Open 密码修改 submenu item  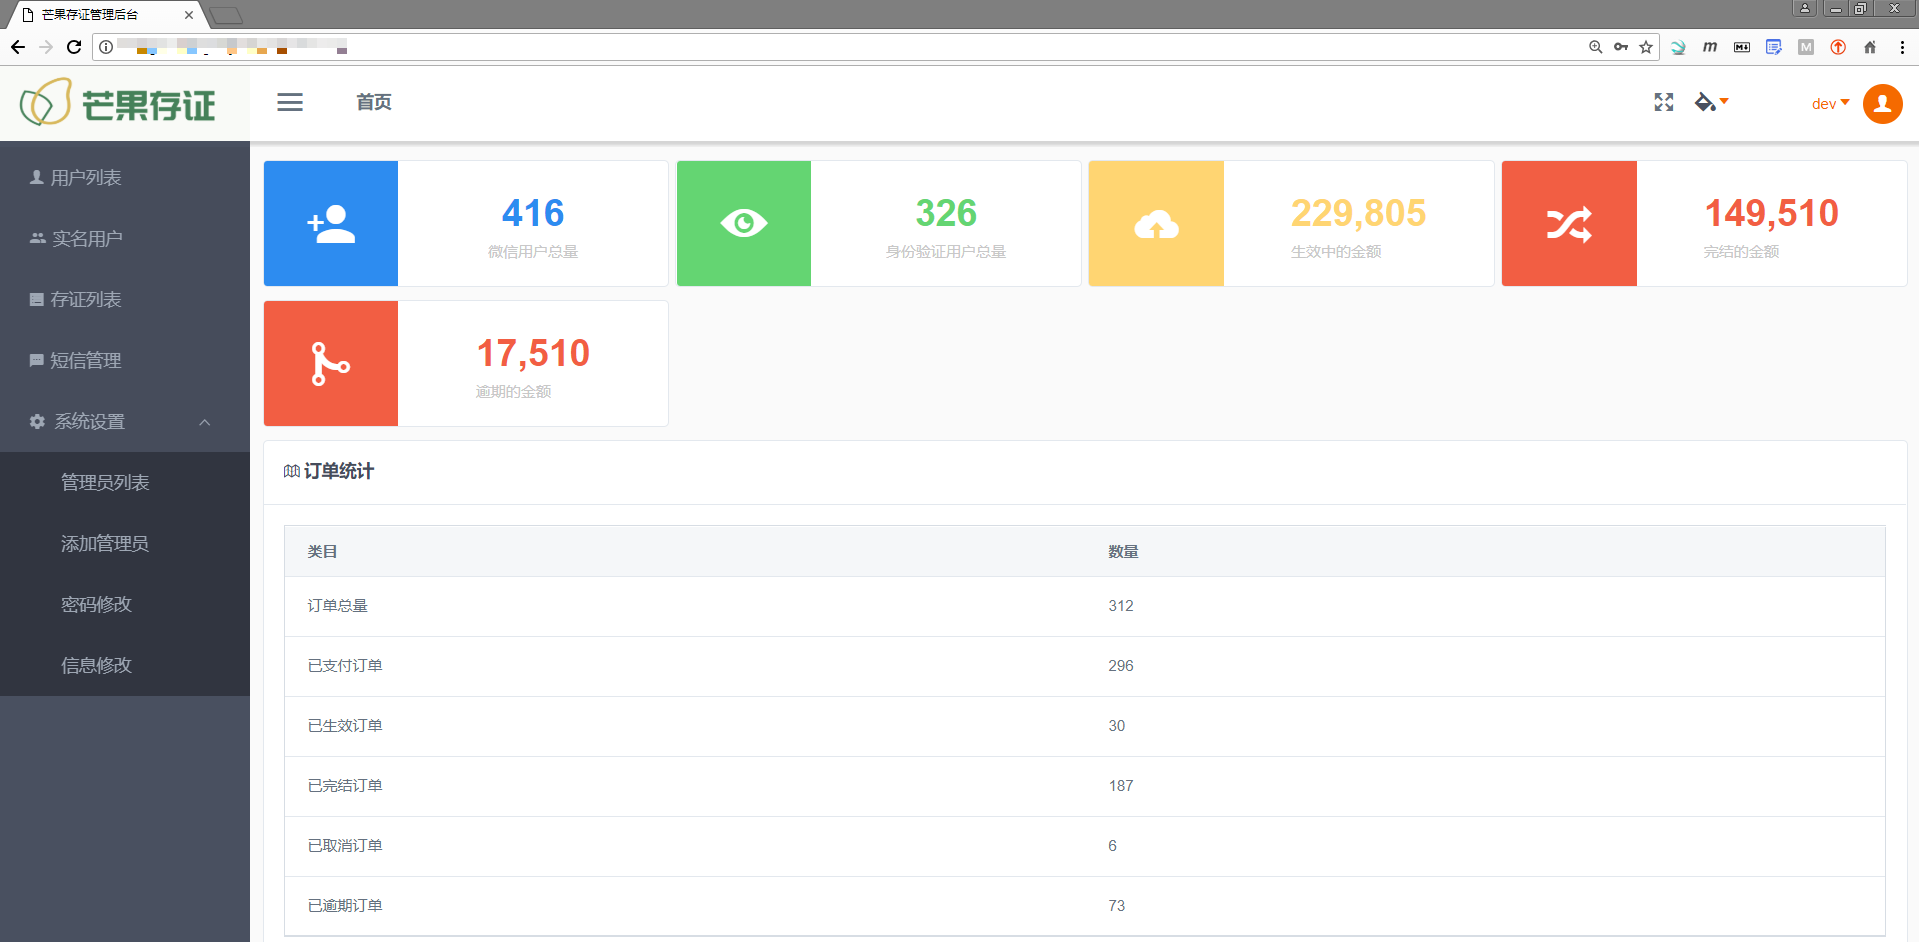(x=96, y=605)
